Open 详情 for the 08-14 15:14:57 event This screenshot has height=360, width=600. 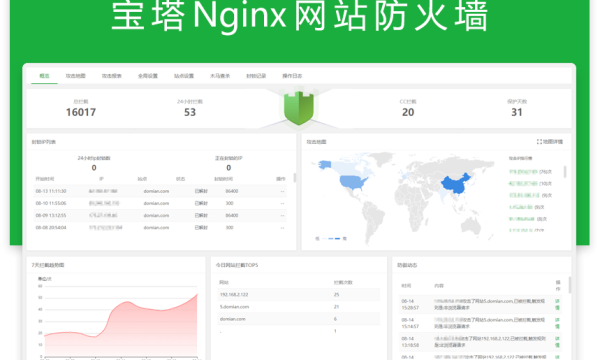tap(558, 323)
